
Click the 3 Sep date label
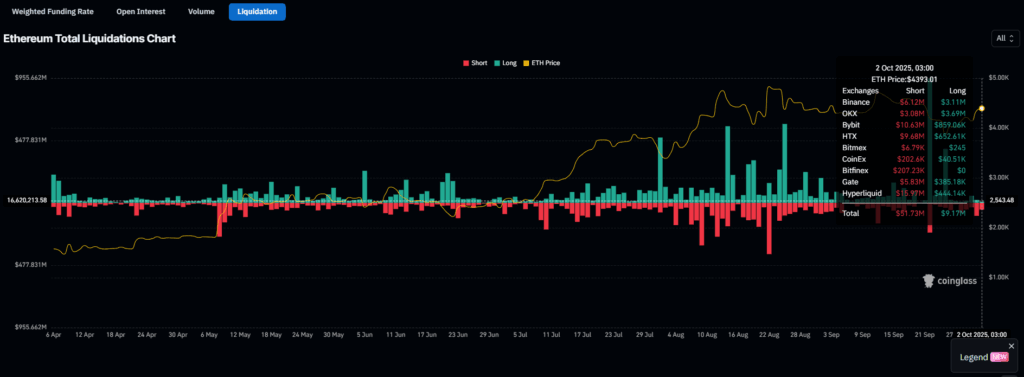pos(832,335)
